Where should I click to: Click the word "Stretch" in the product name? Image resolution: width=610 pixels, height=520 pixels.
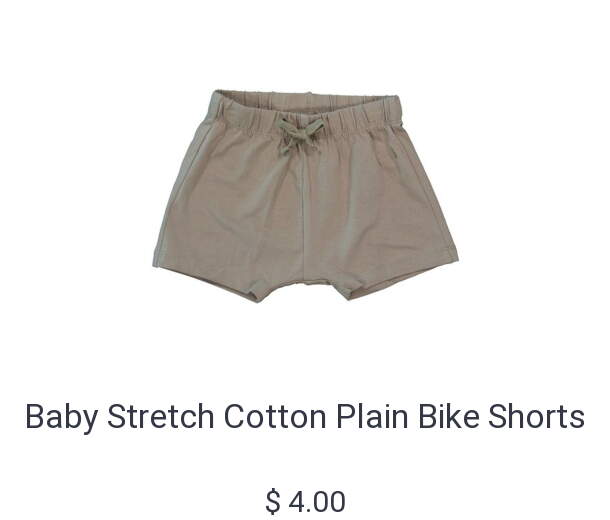(160, 416)
